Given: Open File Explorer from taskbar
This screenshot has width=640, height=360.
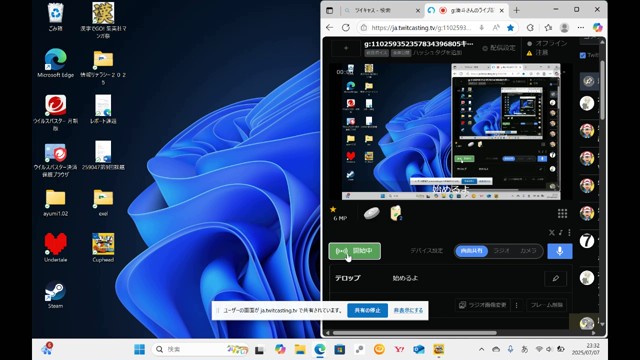Looking at the screenshot, I should pos(300,349).
